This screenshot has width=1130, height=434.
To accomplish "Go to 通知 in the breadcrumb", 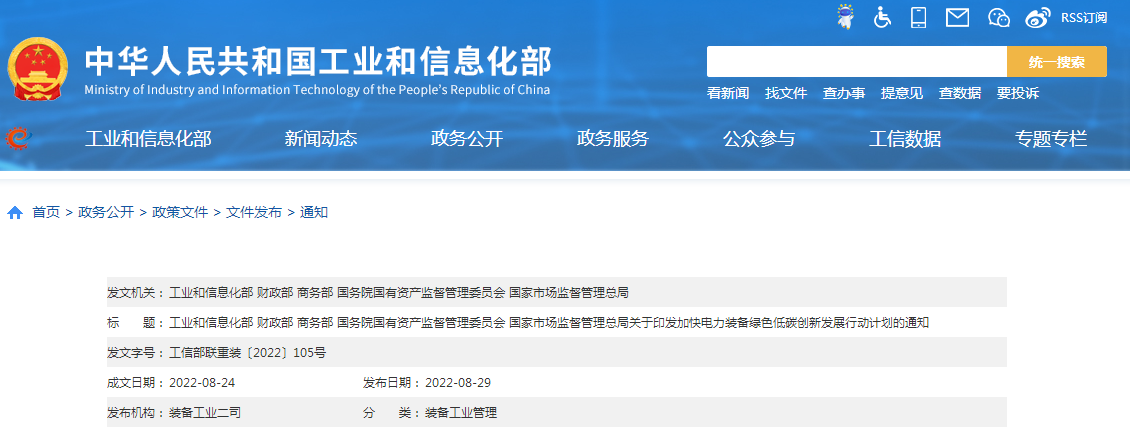I will (x=313, y=213).
